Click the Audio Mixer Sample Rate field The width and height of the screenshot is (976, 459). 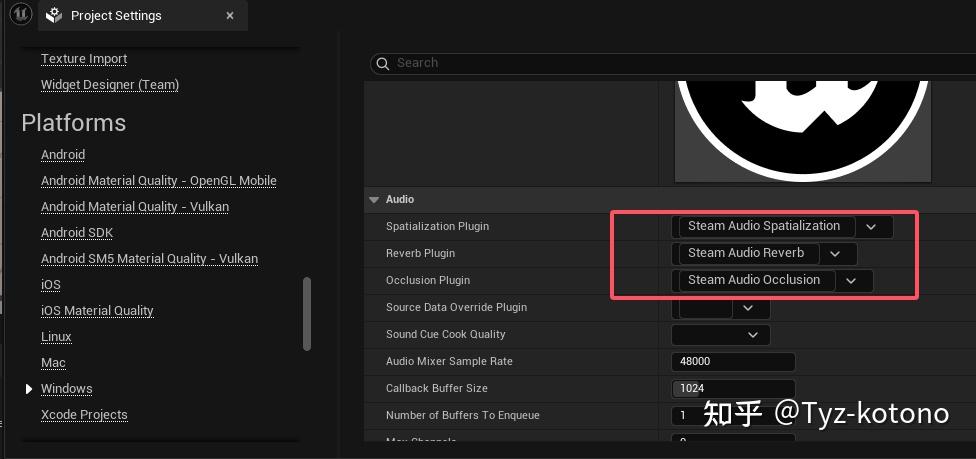click(733, 362)
